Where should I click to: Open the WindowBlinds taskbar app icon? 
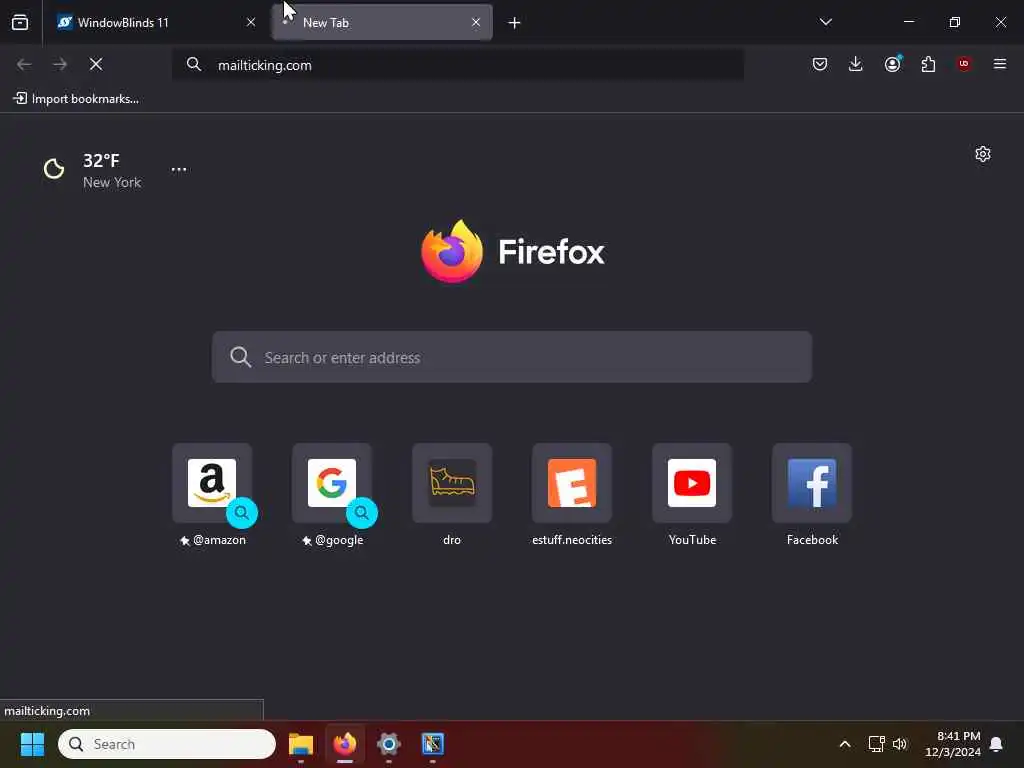pyautogui.click(x=432, y=744)
